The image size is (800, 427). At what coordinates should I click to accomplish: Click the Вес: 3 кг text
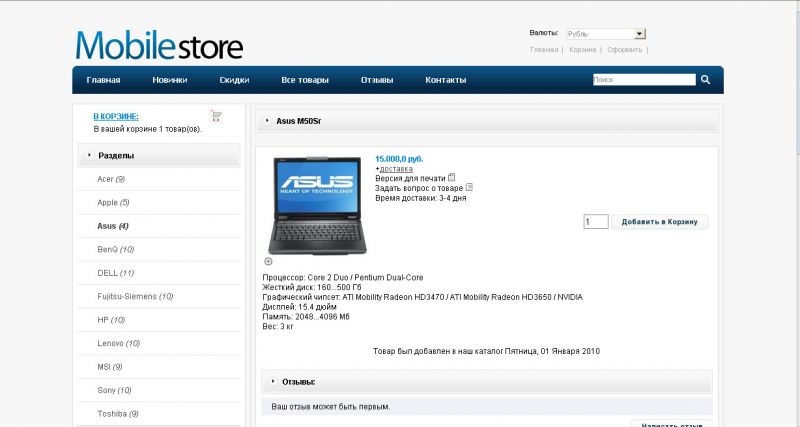coord(278,326)
